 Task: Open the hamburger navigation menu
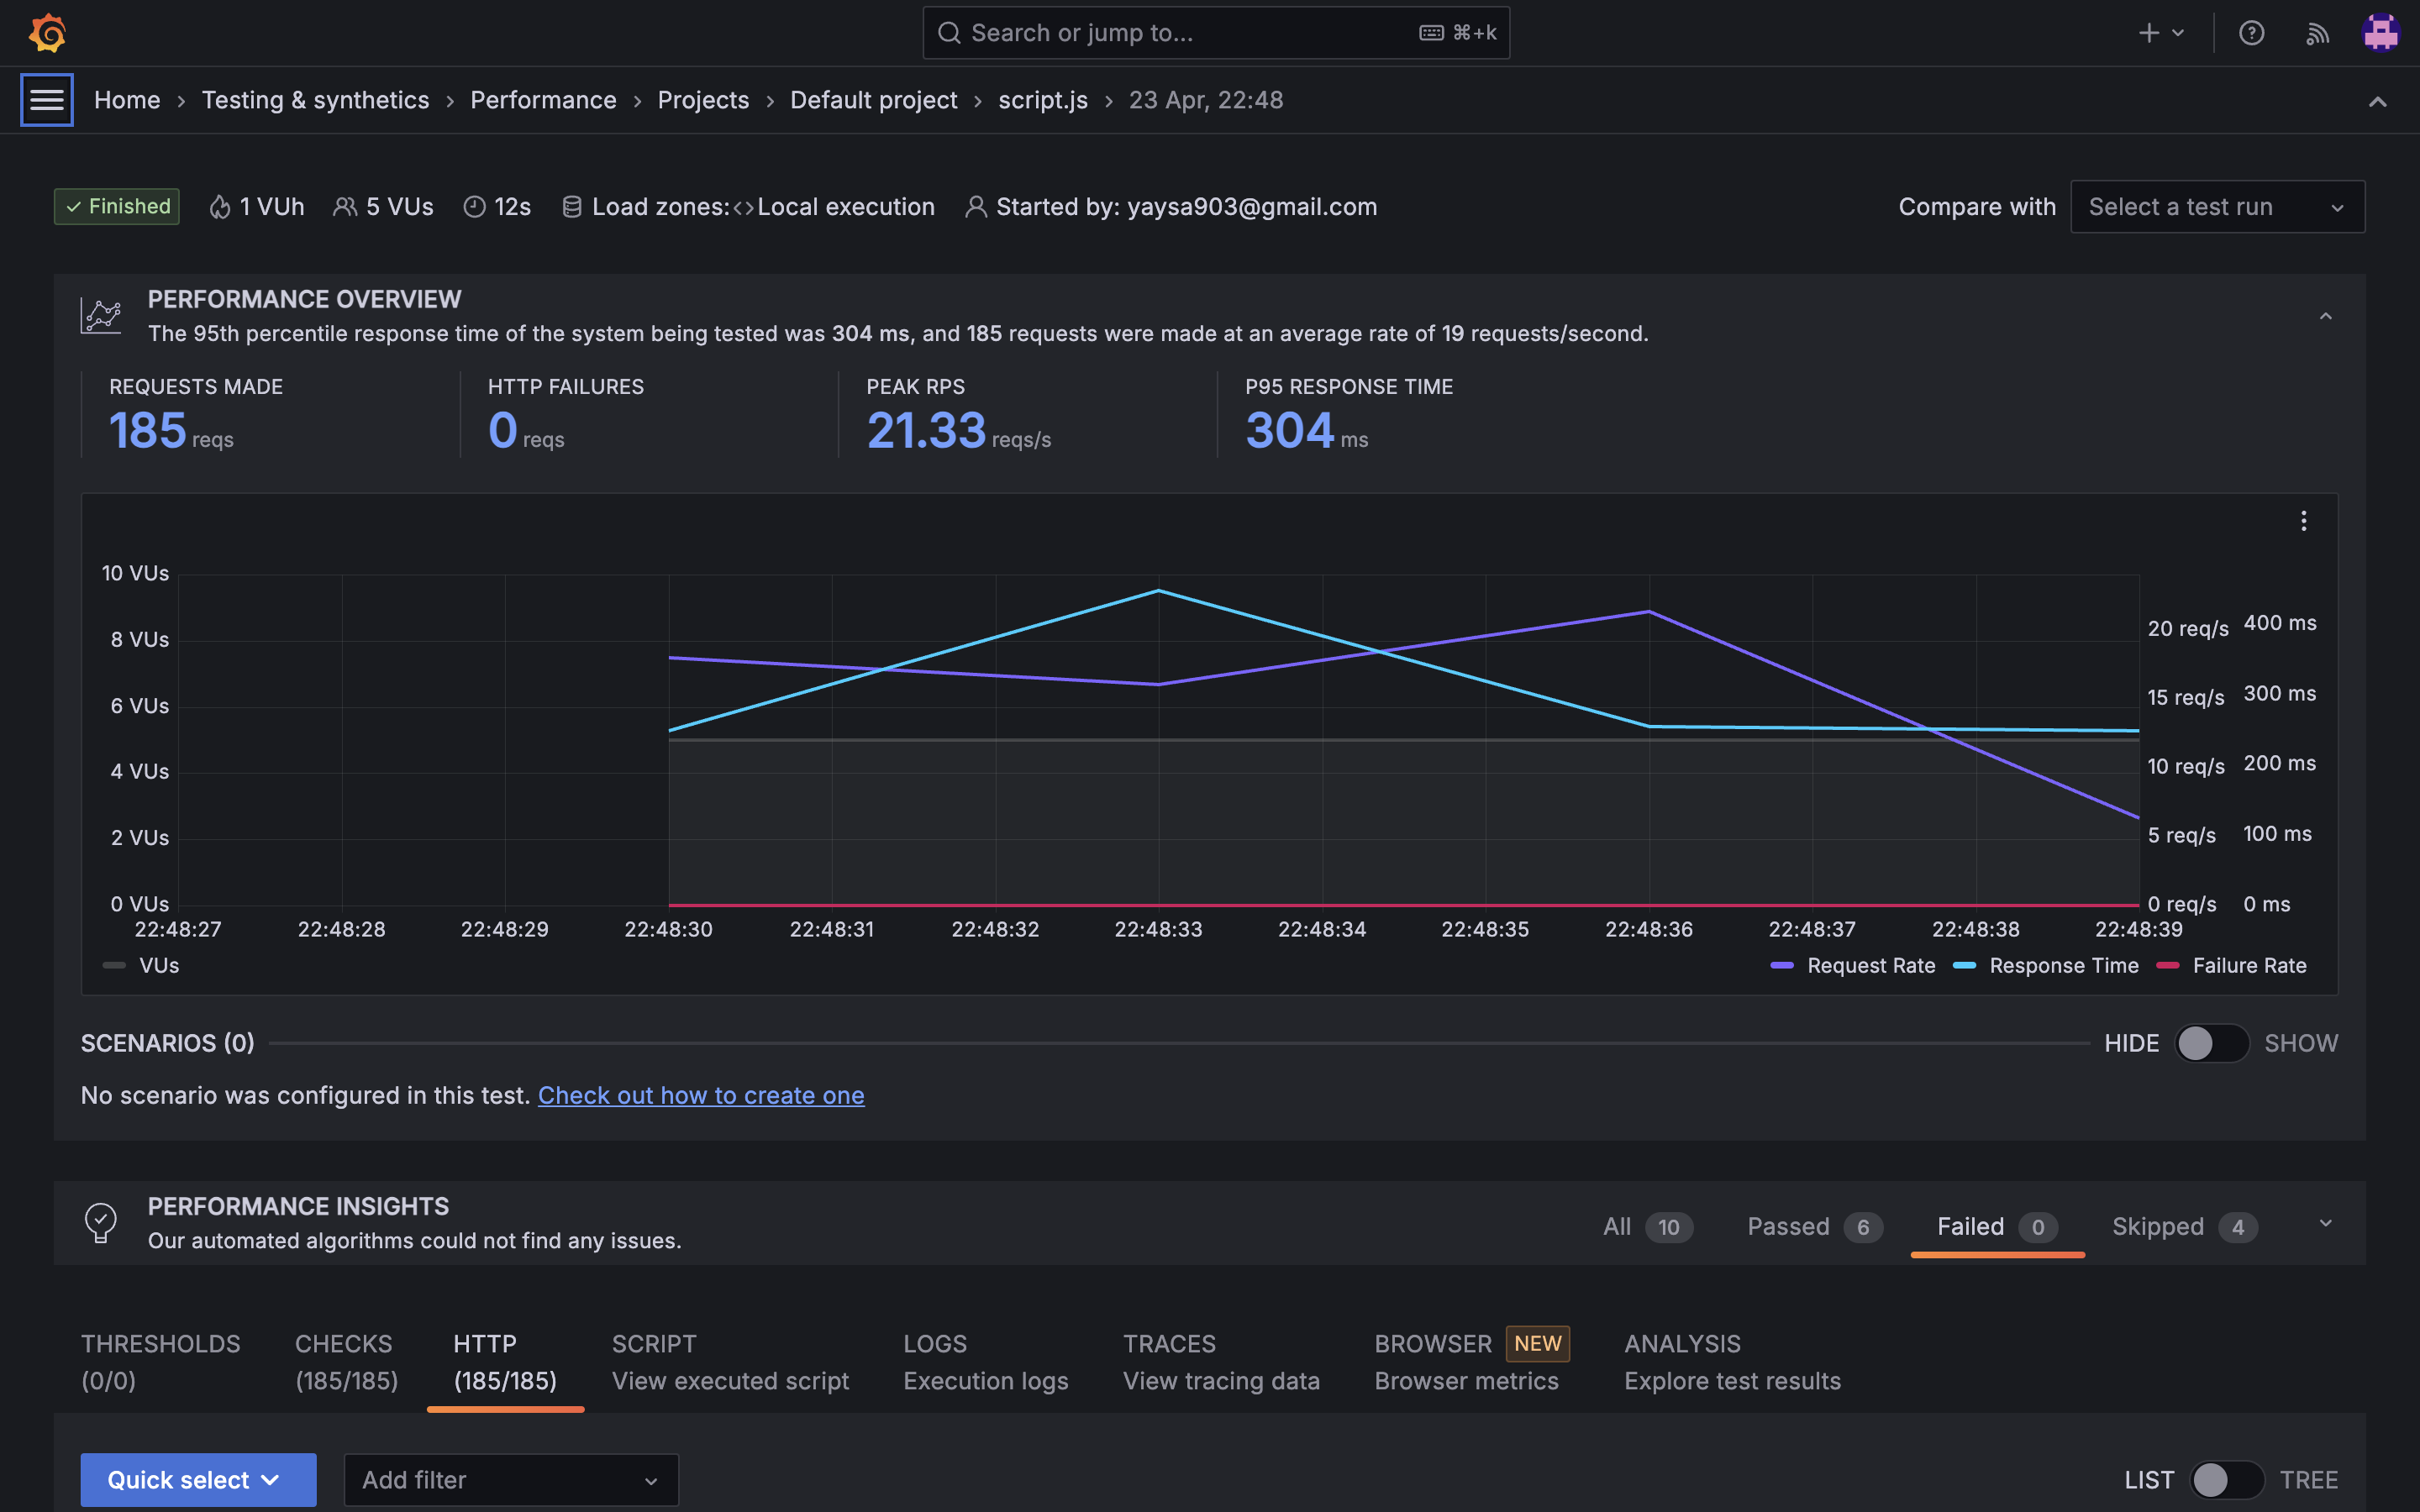click(x=47, y=100)
